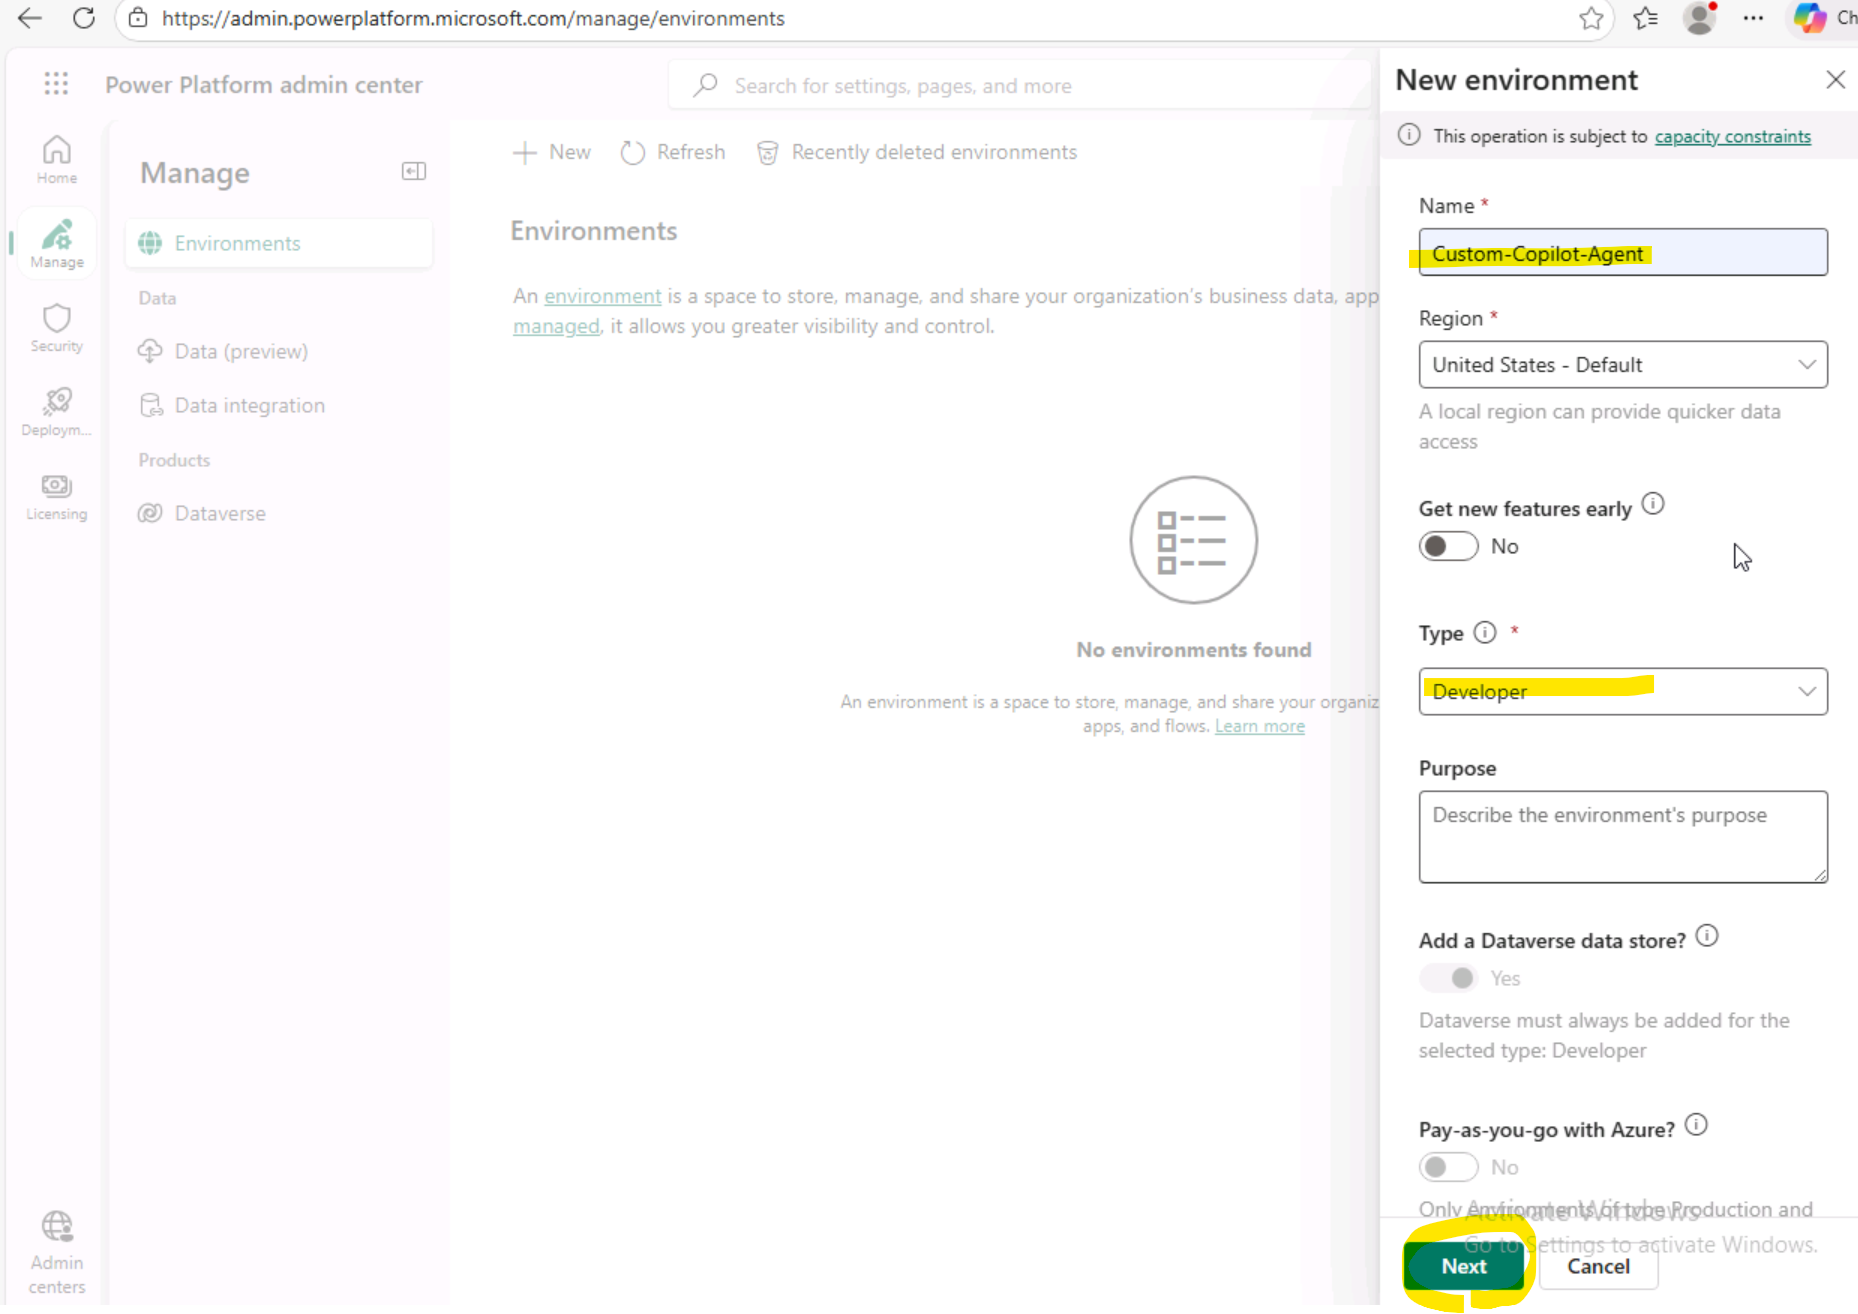Open the Security section icon

pyautogui.click(x=57, y=327)
